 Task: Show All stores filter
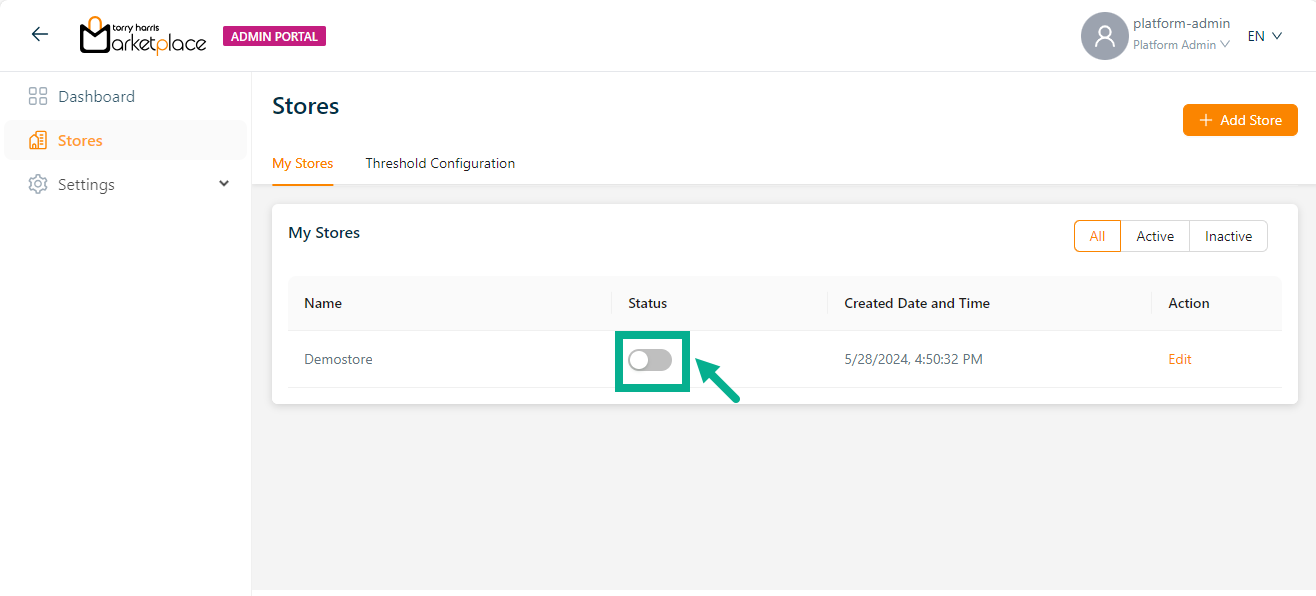click(x=1097, y=237)
